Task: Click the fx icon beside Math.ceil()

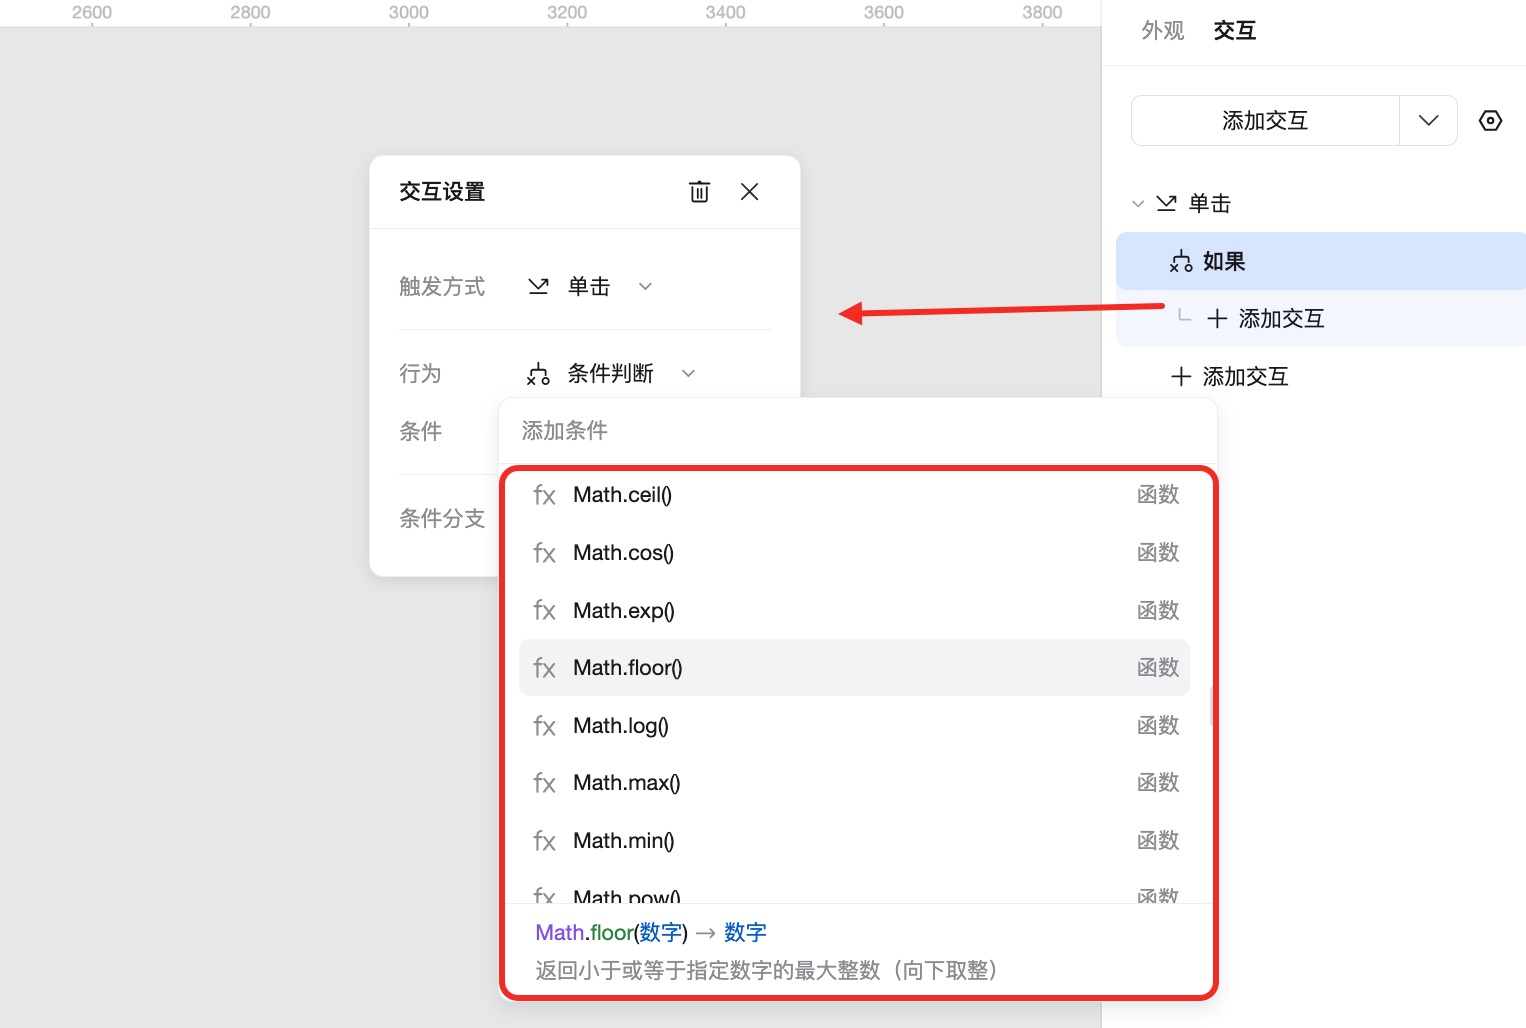Action: coord(544,494)
